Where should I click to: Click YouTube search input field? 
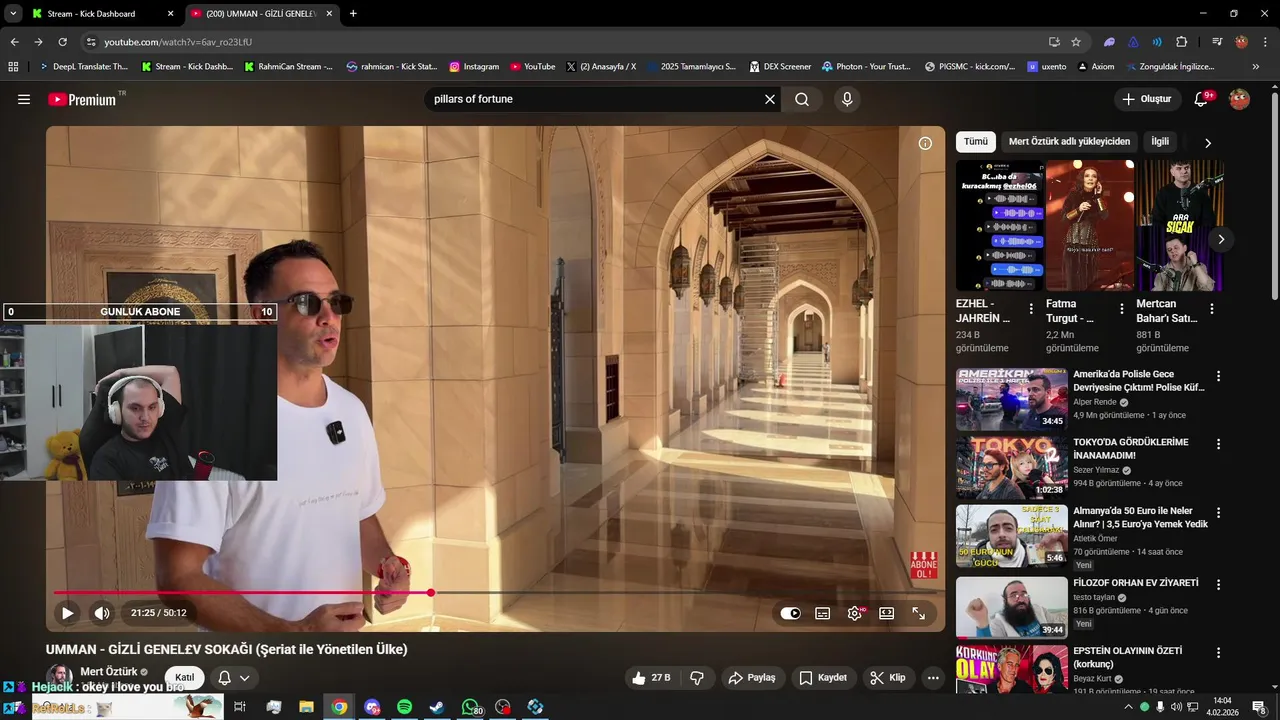(x=595, y=99)
